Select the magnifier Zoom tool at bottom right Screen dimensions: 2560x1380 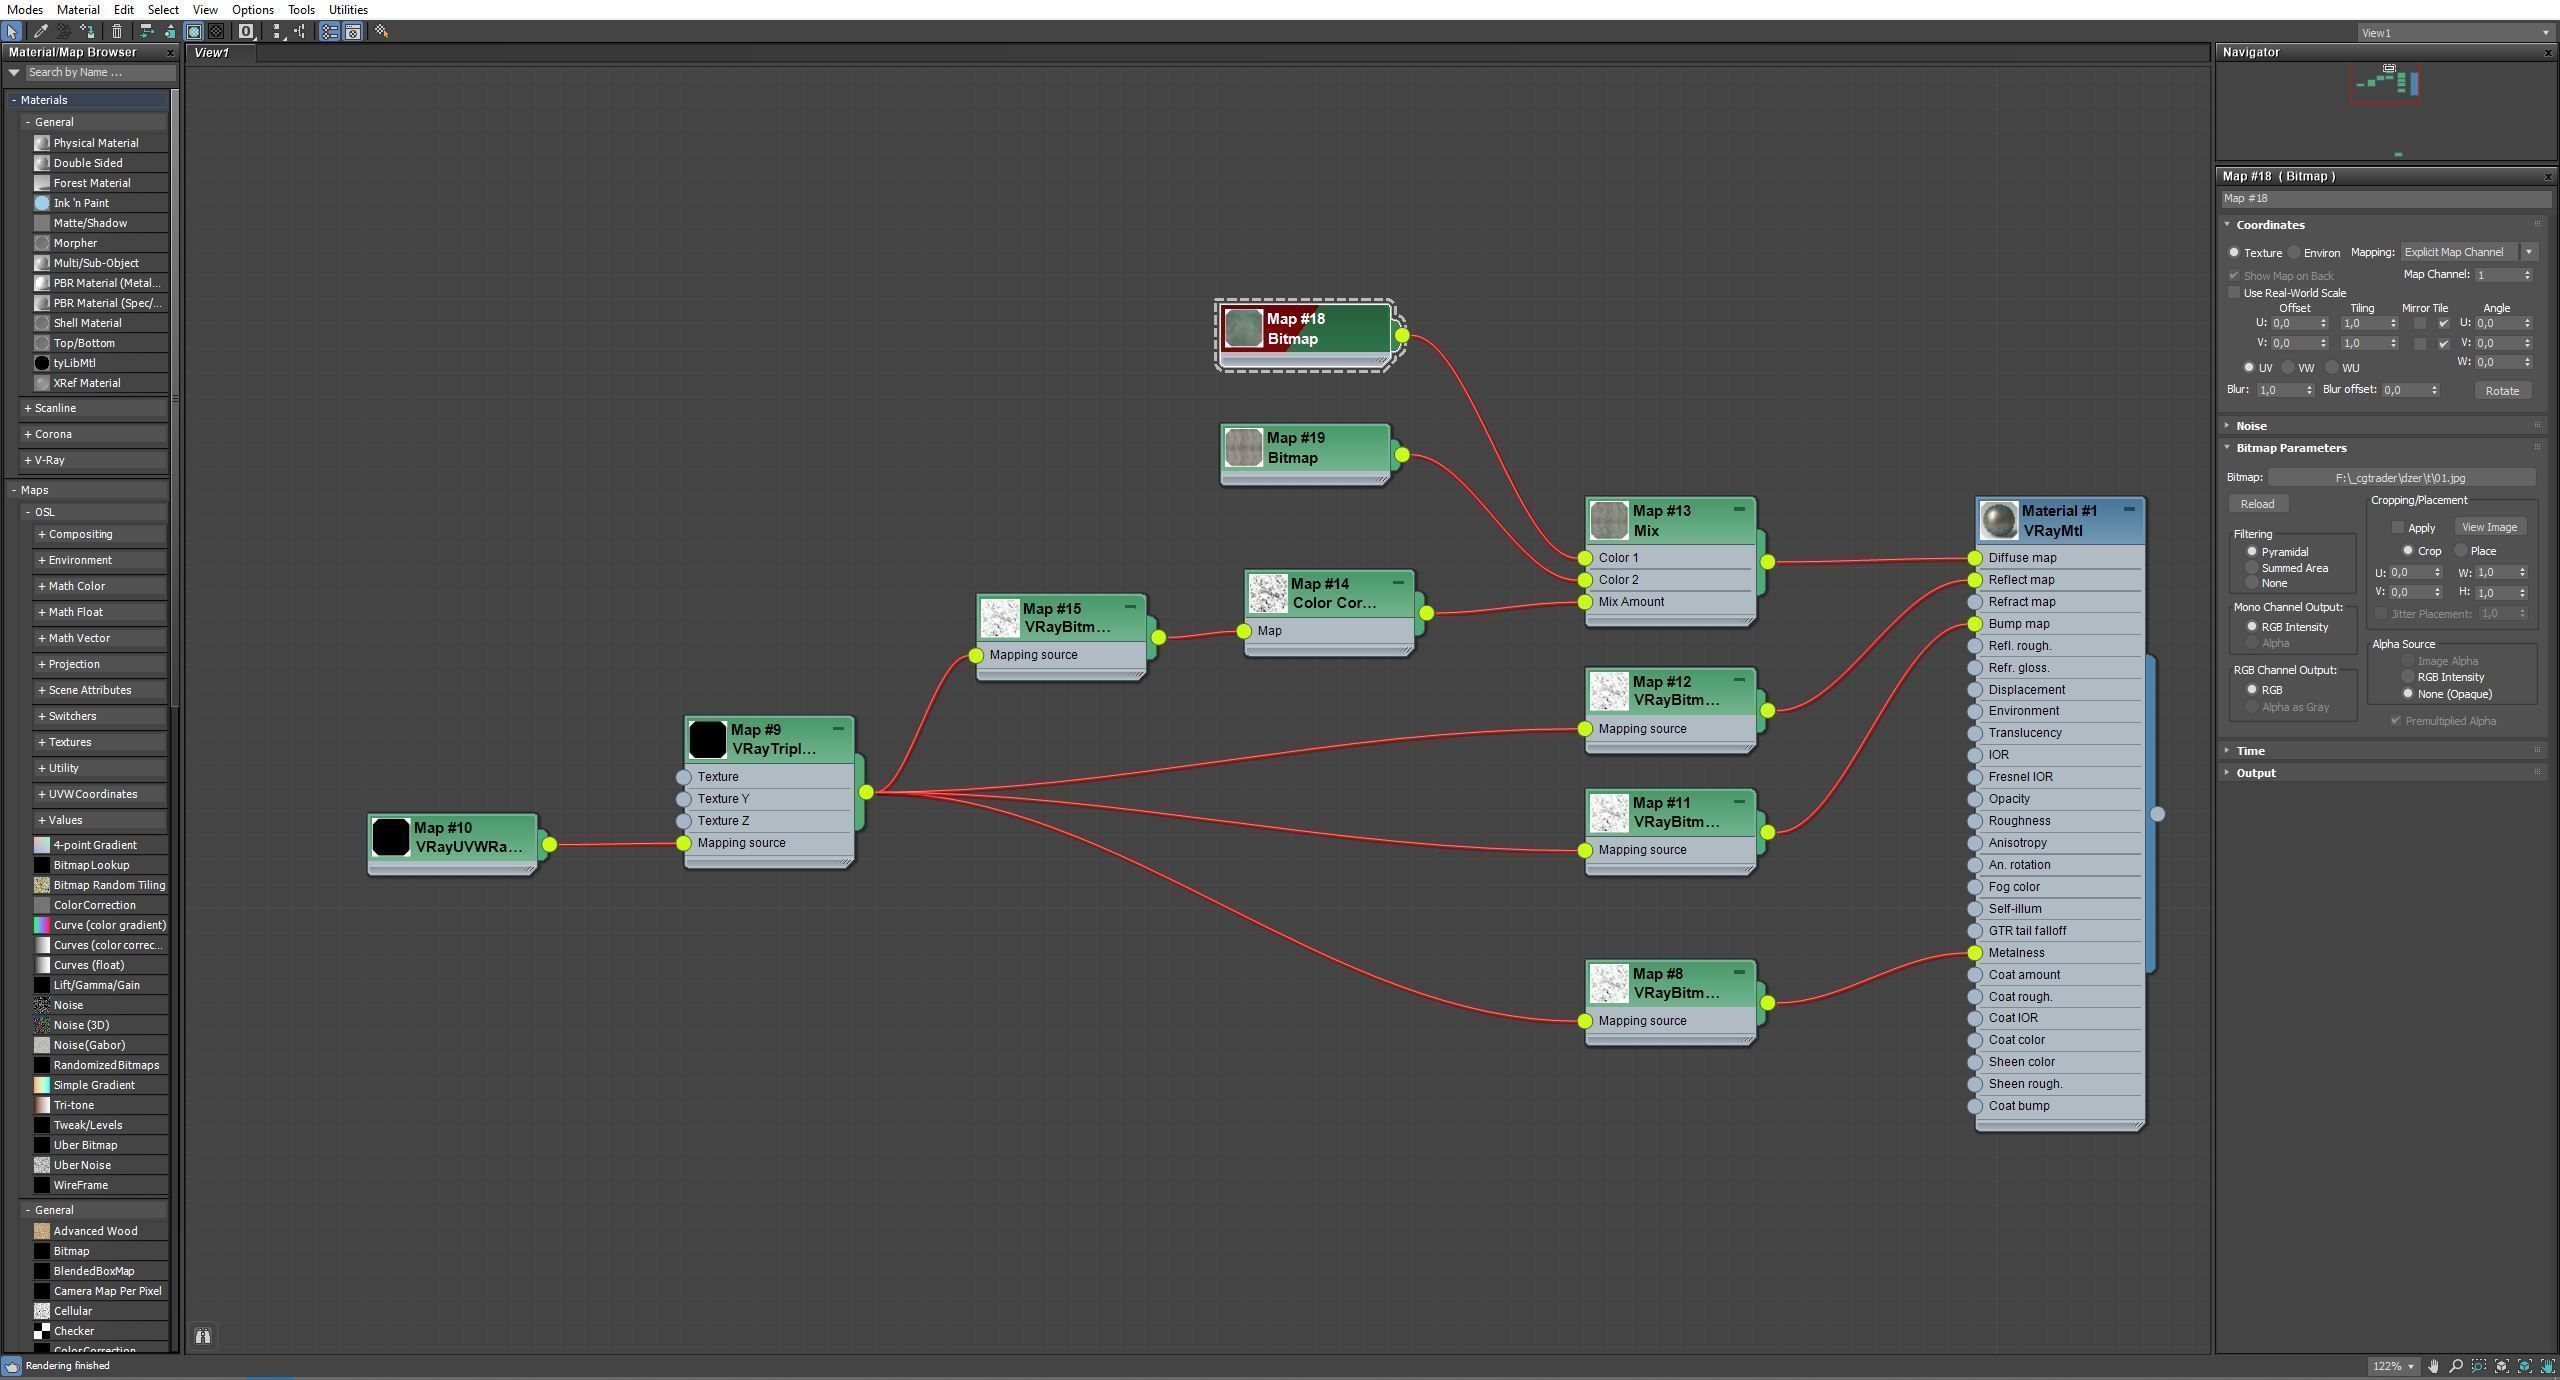2456,1366
